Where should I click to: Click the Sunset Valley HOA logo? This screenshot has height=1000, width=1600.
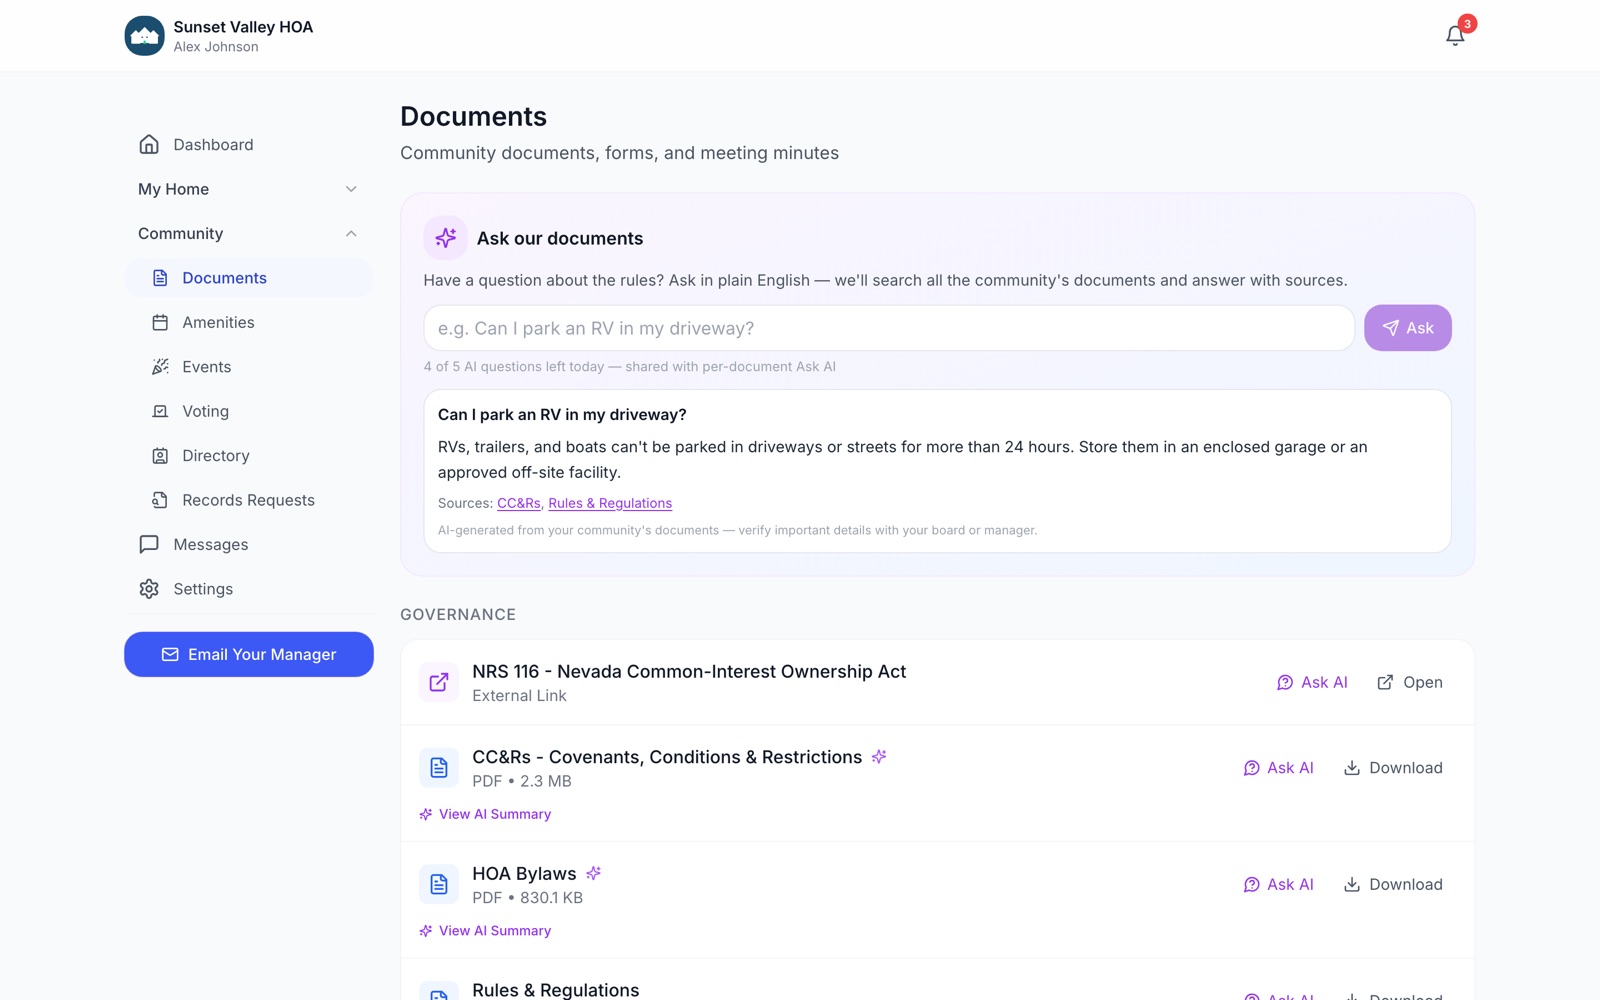point(144,36)
